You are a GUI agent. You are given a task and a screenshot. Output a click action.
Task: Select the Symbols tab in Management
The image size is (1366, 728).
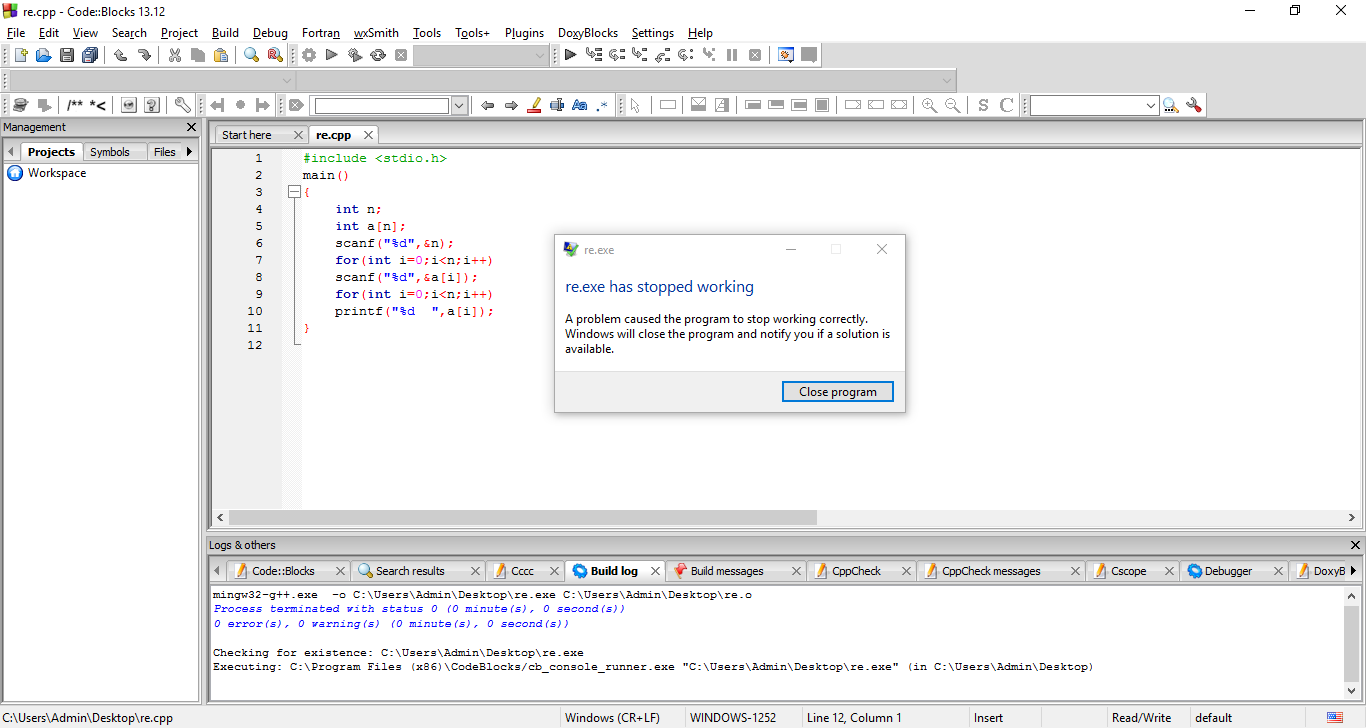coord(109,152)
